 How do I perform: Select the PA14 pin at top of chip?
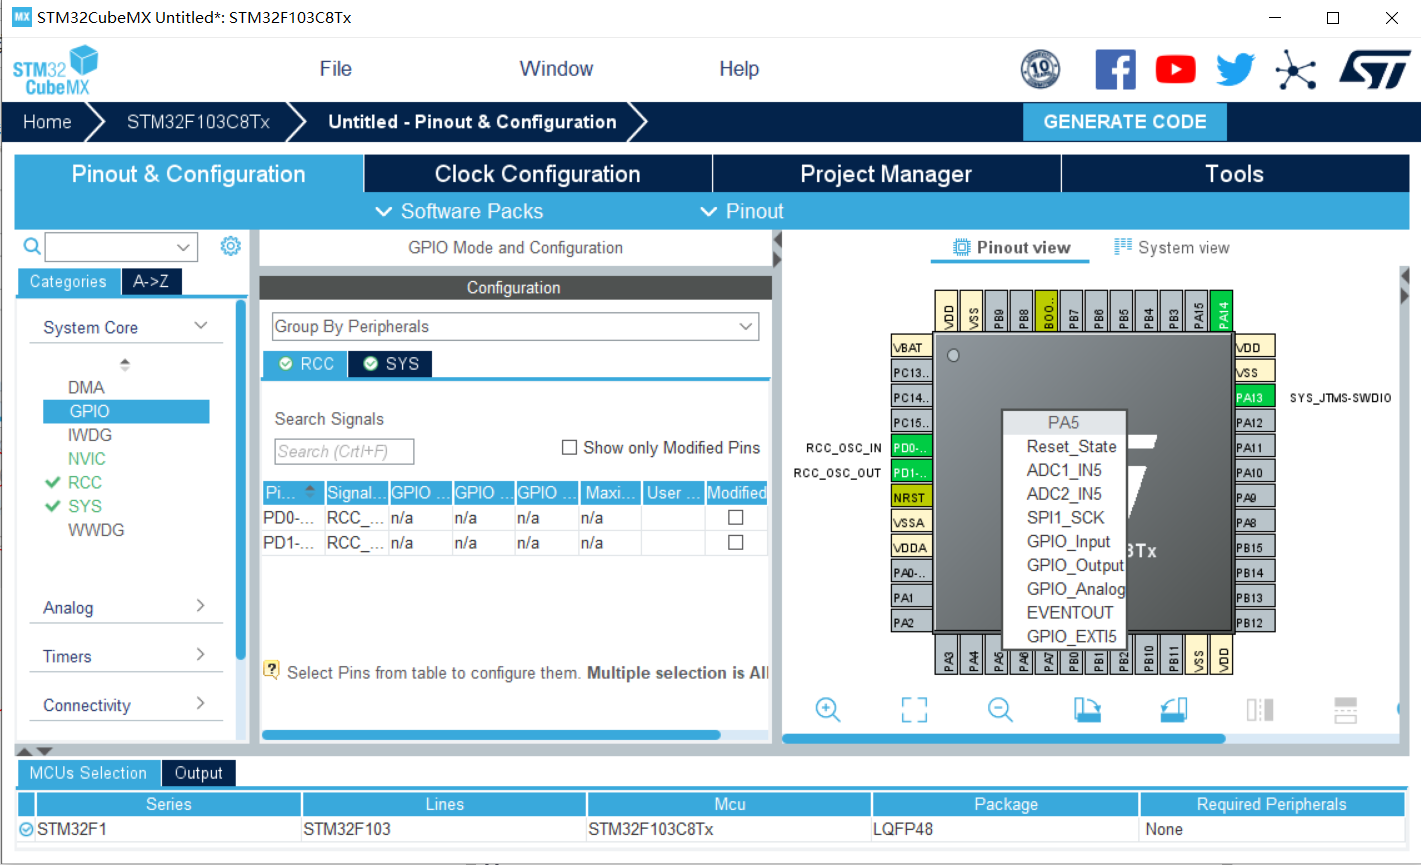tap(1222, 310)
